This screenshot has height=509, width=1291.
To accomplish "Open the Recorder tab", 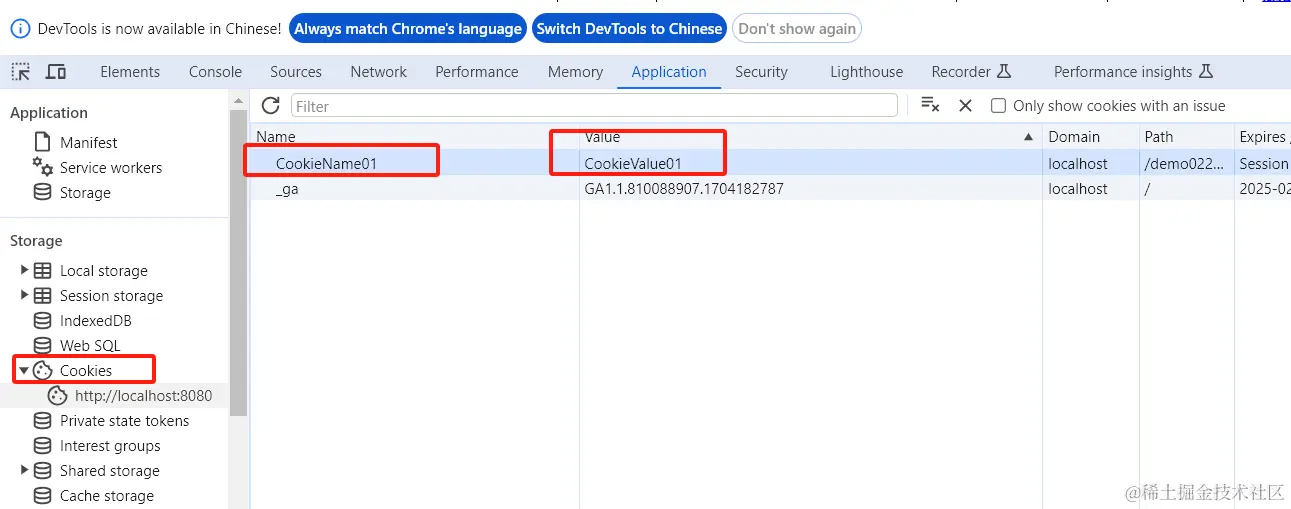I will [971, 72].
